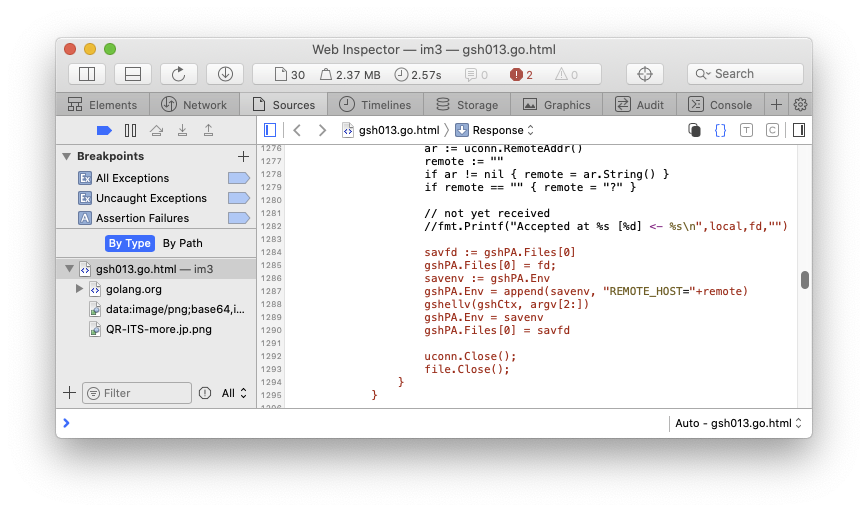This screenshot has height=512, width=868.
Task: Start element selection with crosshair icon
Action: (x=644, y=74)
